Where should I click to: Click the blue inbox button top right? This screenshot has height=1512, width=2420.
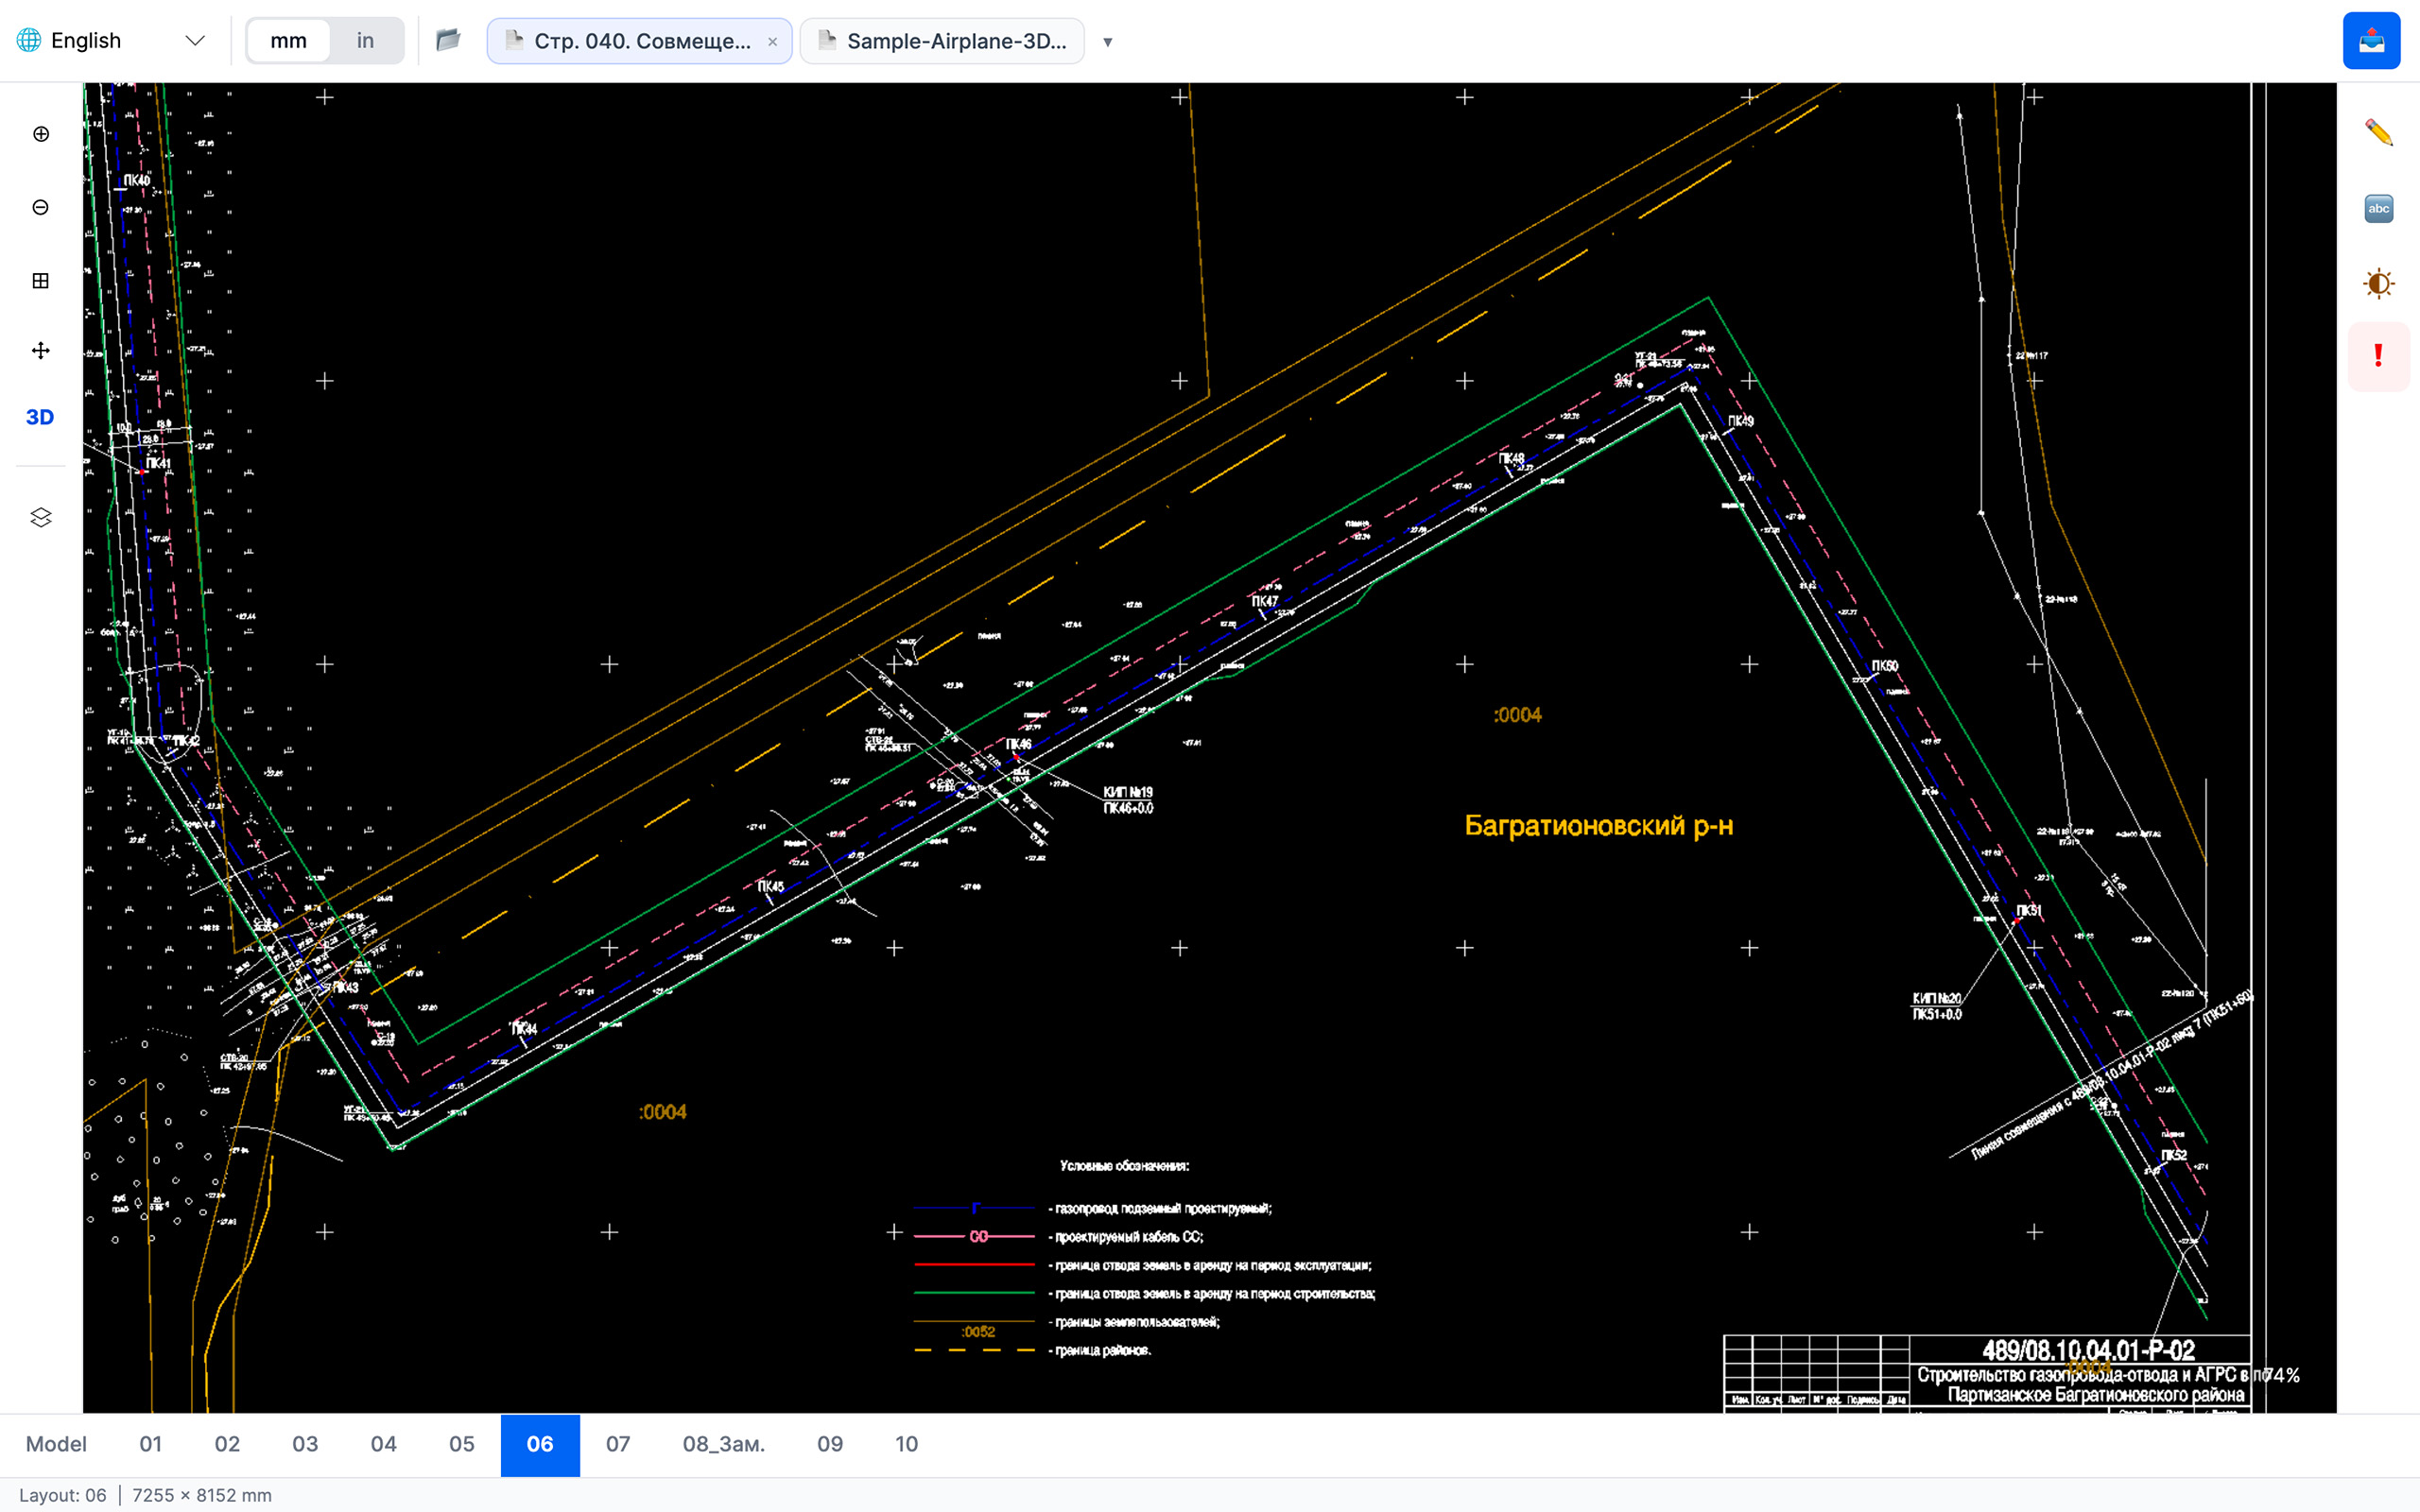(x=2371, y=41)
